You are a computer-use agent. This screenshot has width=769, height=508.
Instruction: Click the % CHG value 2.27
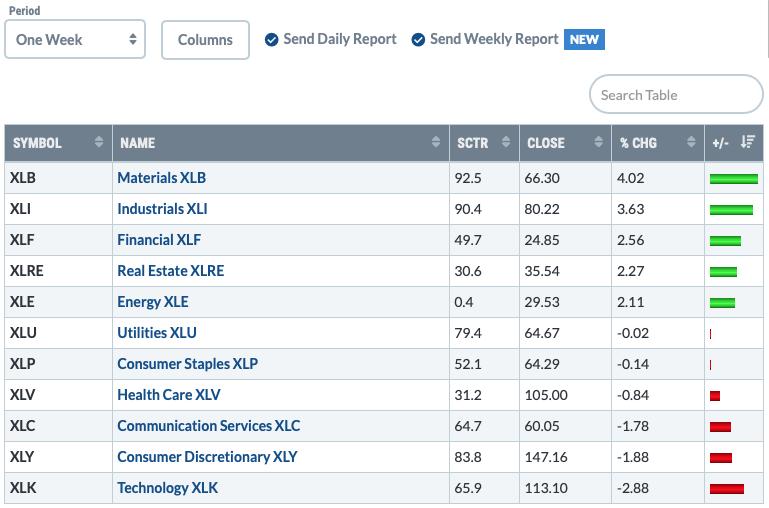coord(631,271)
